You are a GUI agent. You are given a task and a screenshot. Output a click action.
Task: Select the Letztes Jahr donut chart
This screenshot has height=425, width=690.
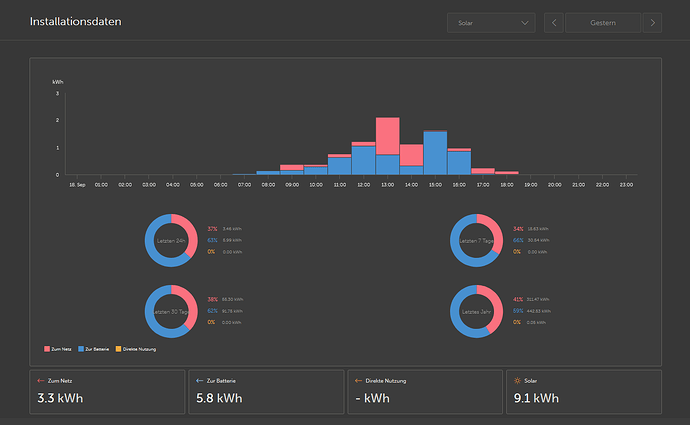[476, 311]
